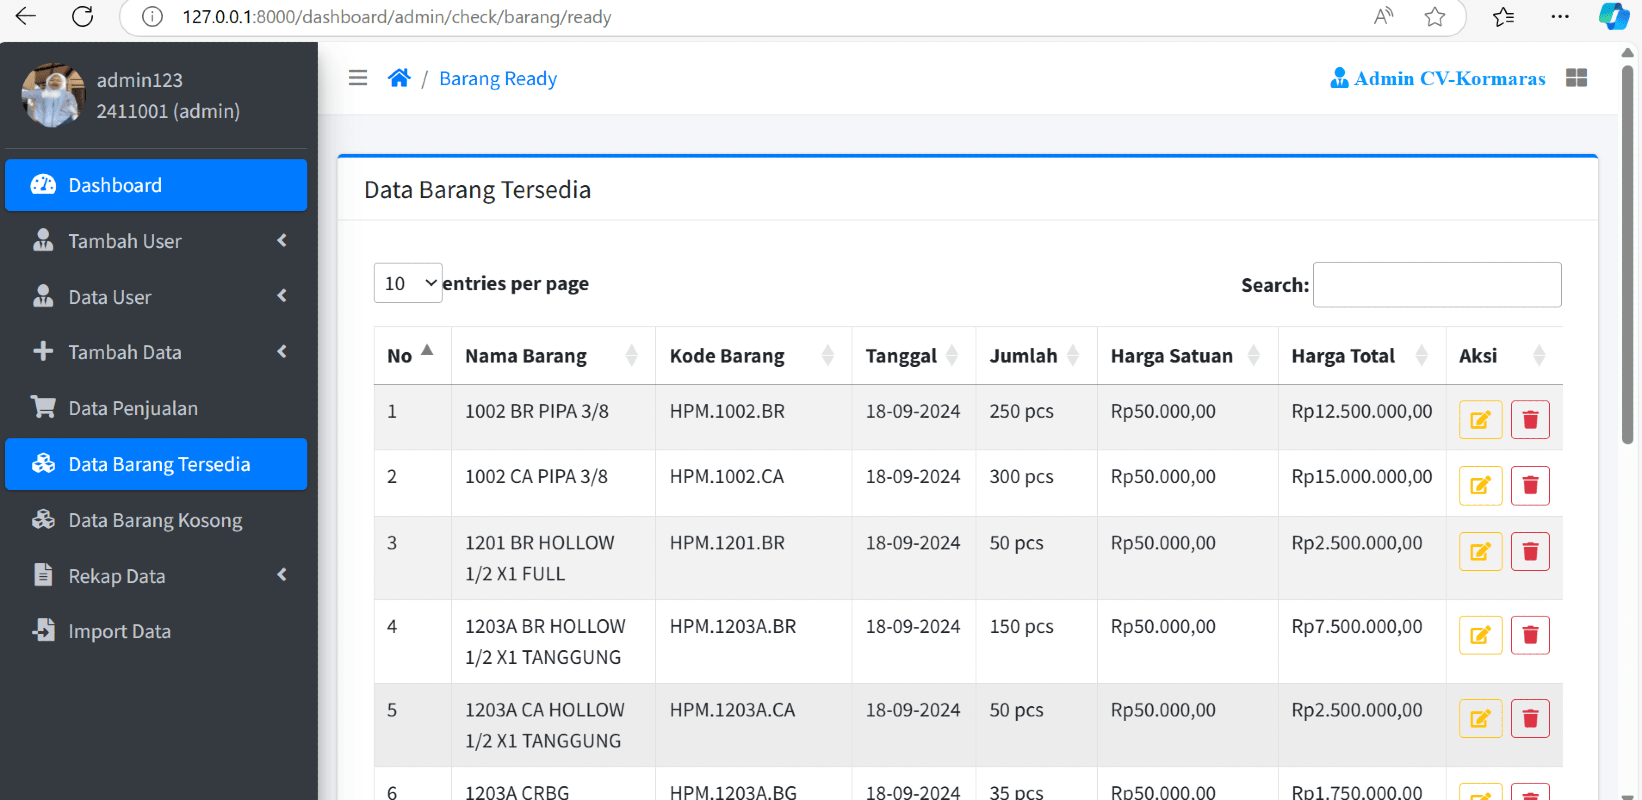1642x800 pixels.
Task: Open Import Data menu item
Action: (156, 631)
